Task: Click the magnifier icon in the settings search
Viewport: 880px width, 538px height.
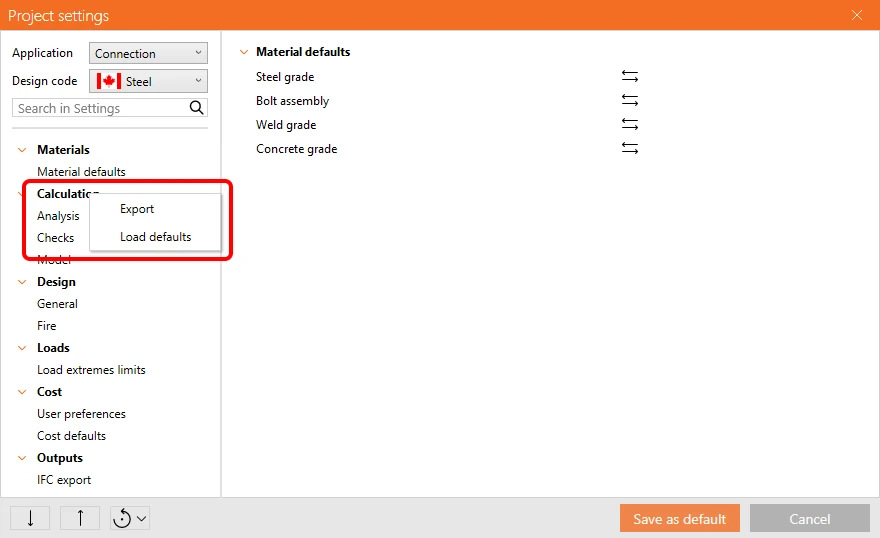Action: point(196,108)
